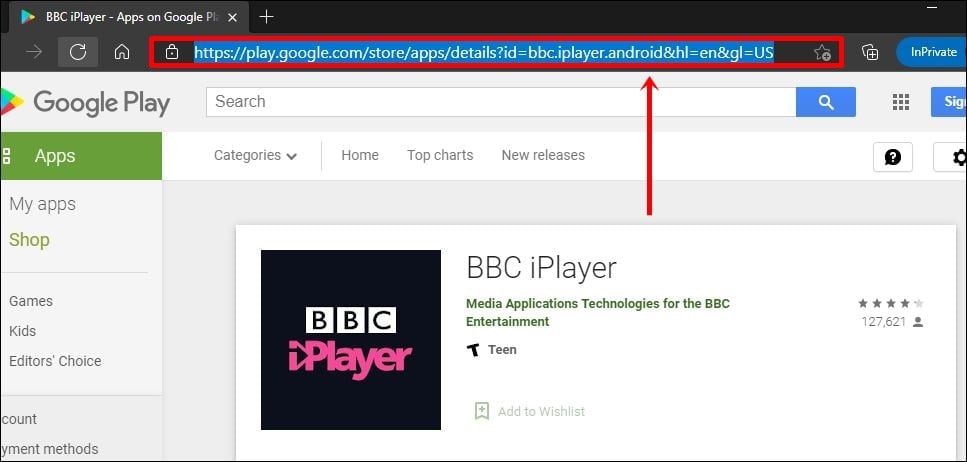The image size is (967, 462).
Task: Open Kids in sidebar
Action: tap(22, 331)
